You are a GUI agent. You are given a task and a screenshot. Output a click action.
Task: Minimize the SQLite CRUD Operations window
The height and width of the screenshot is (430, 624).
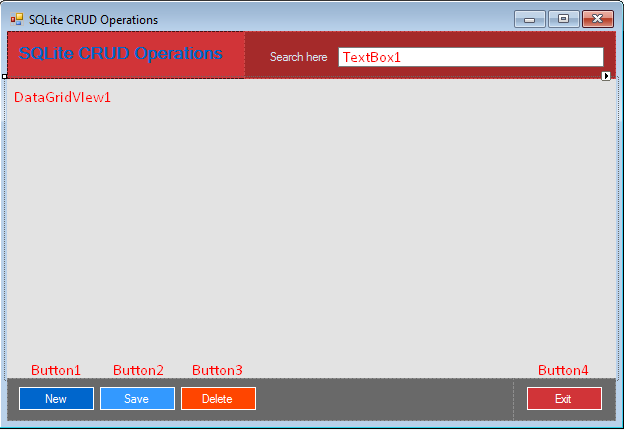pyautogui.click(x=529, y=19)
